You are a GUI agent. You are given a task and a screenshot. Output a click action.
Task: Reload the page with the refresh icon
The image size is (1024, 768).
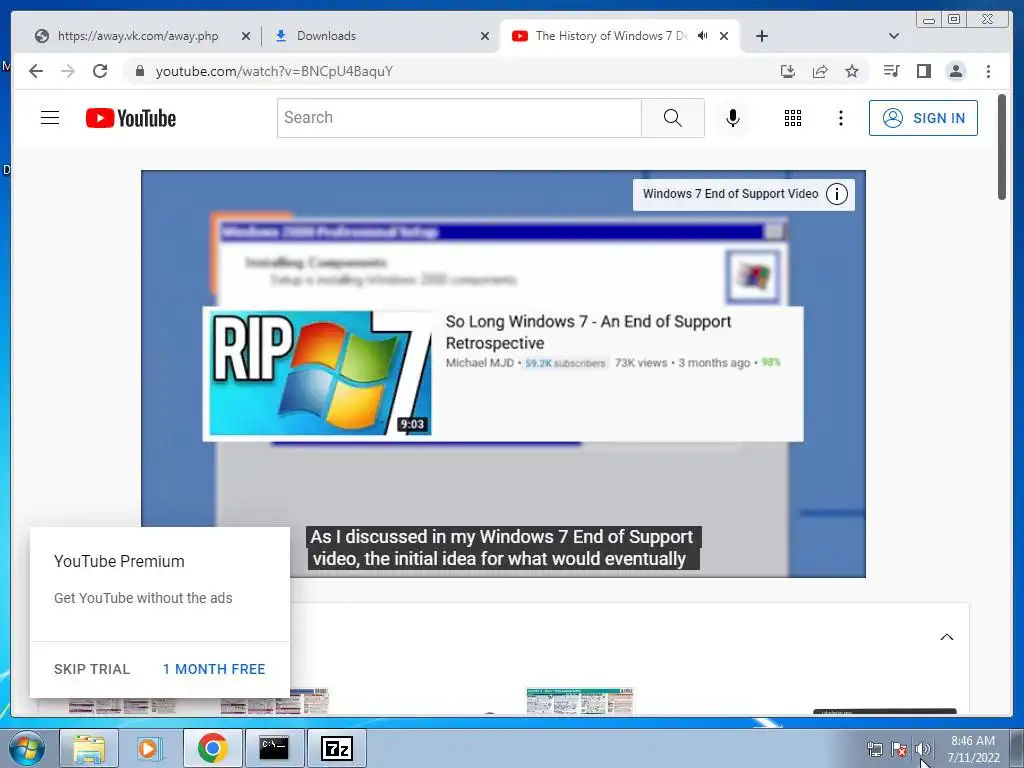[100, 71]
